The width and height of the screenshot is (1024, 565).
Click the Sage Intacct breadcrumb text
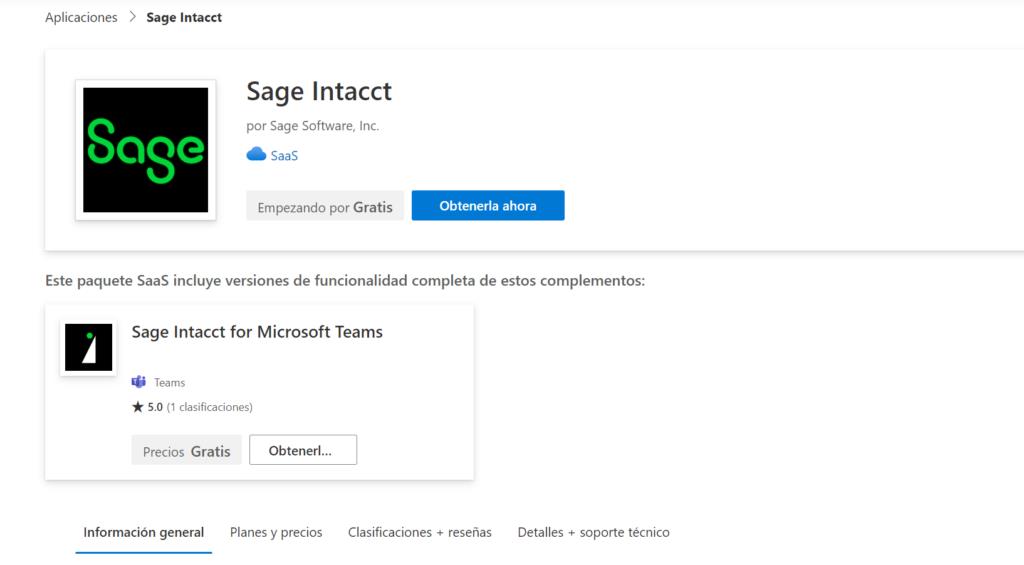[184, 18]
